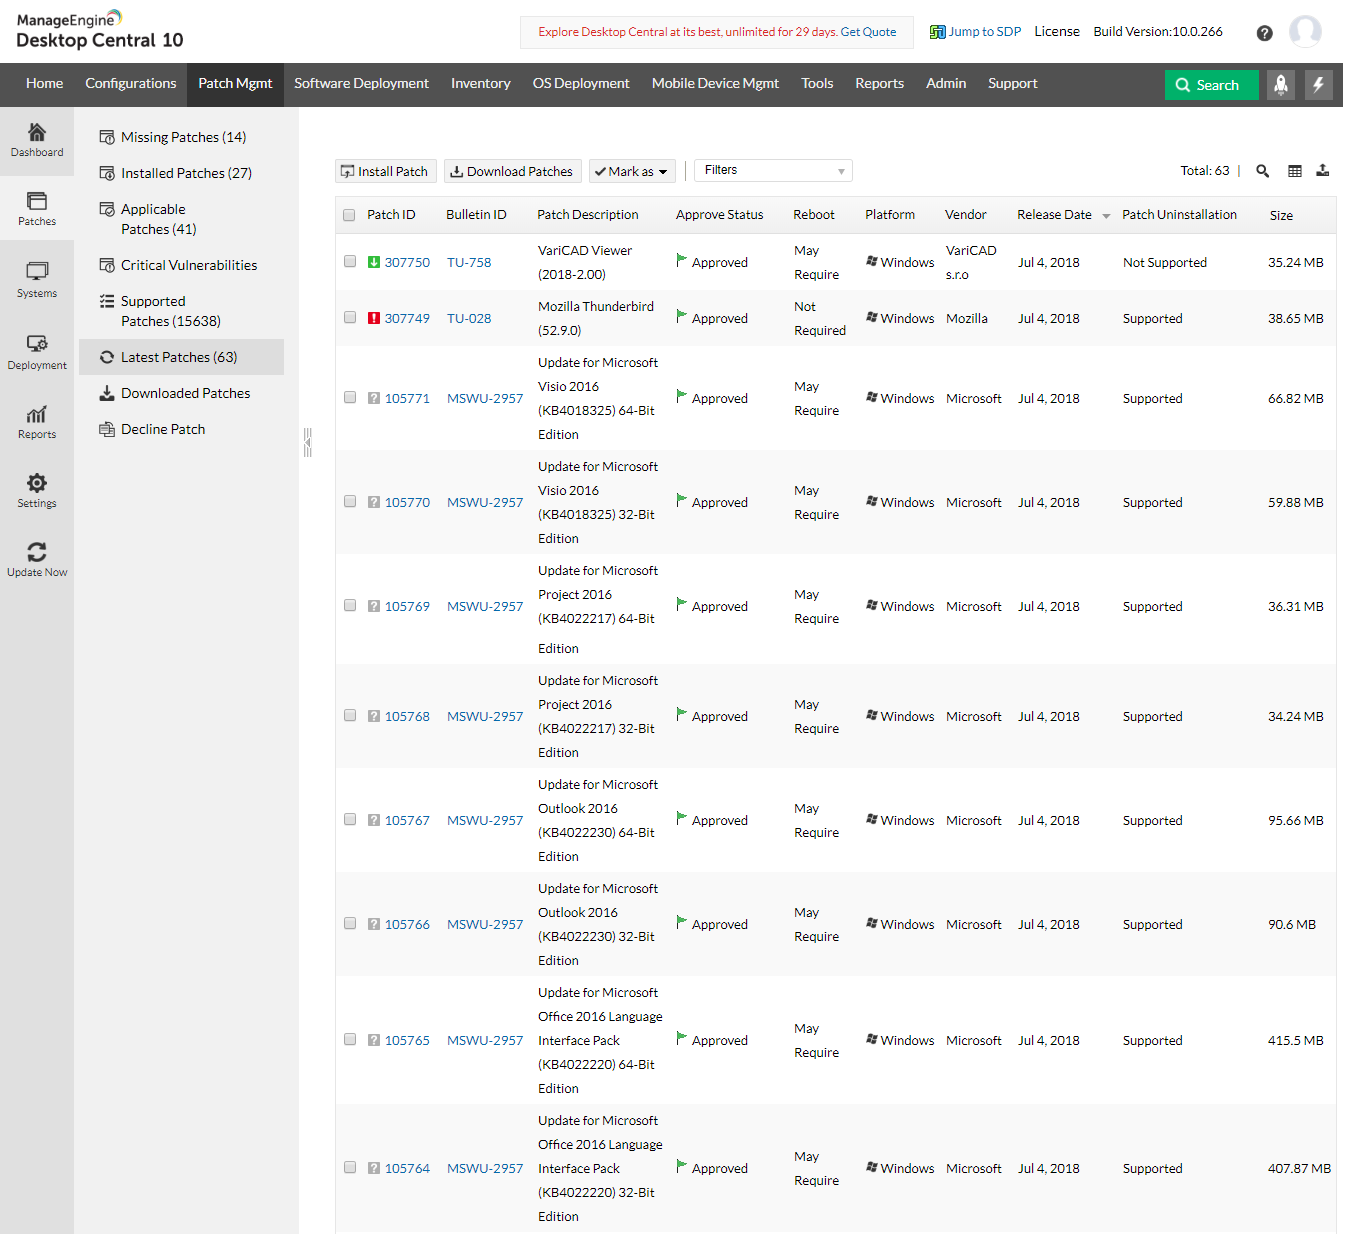Viewport: 1360px width, 1234px height.
Task: Select the checkbox for patch 105771
Action: tap(350, 398)
